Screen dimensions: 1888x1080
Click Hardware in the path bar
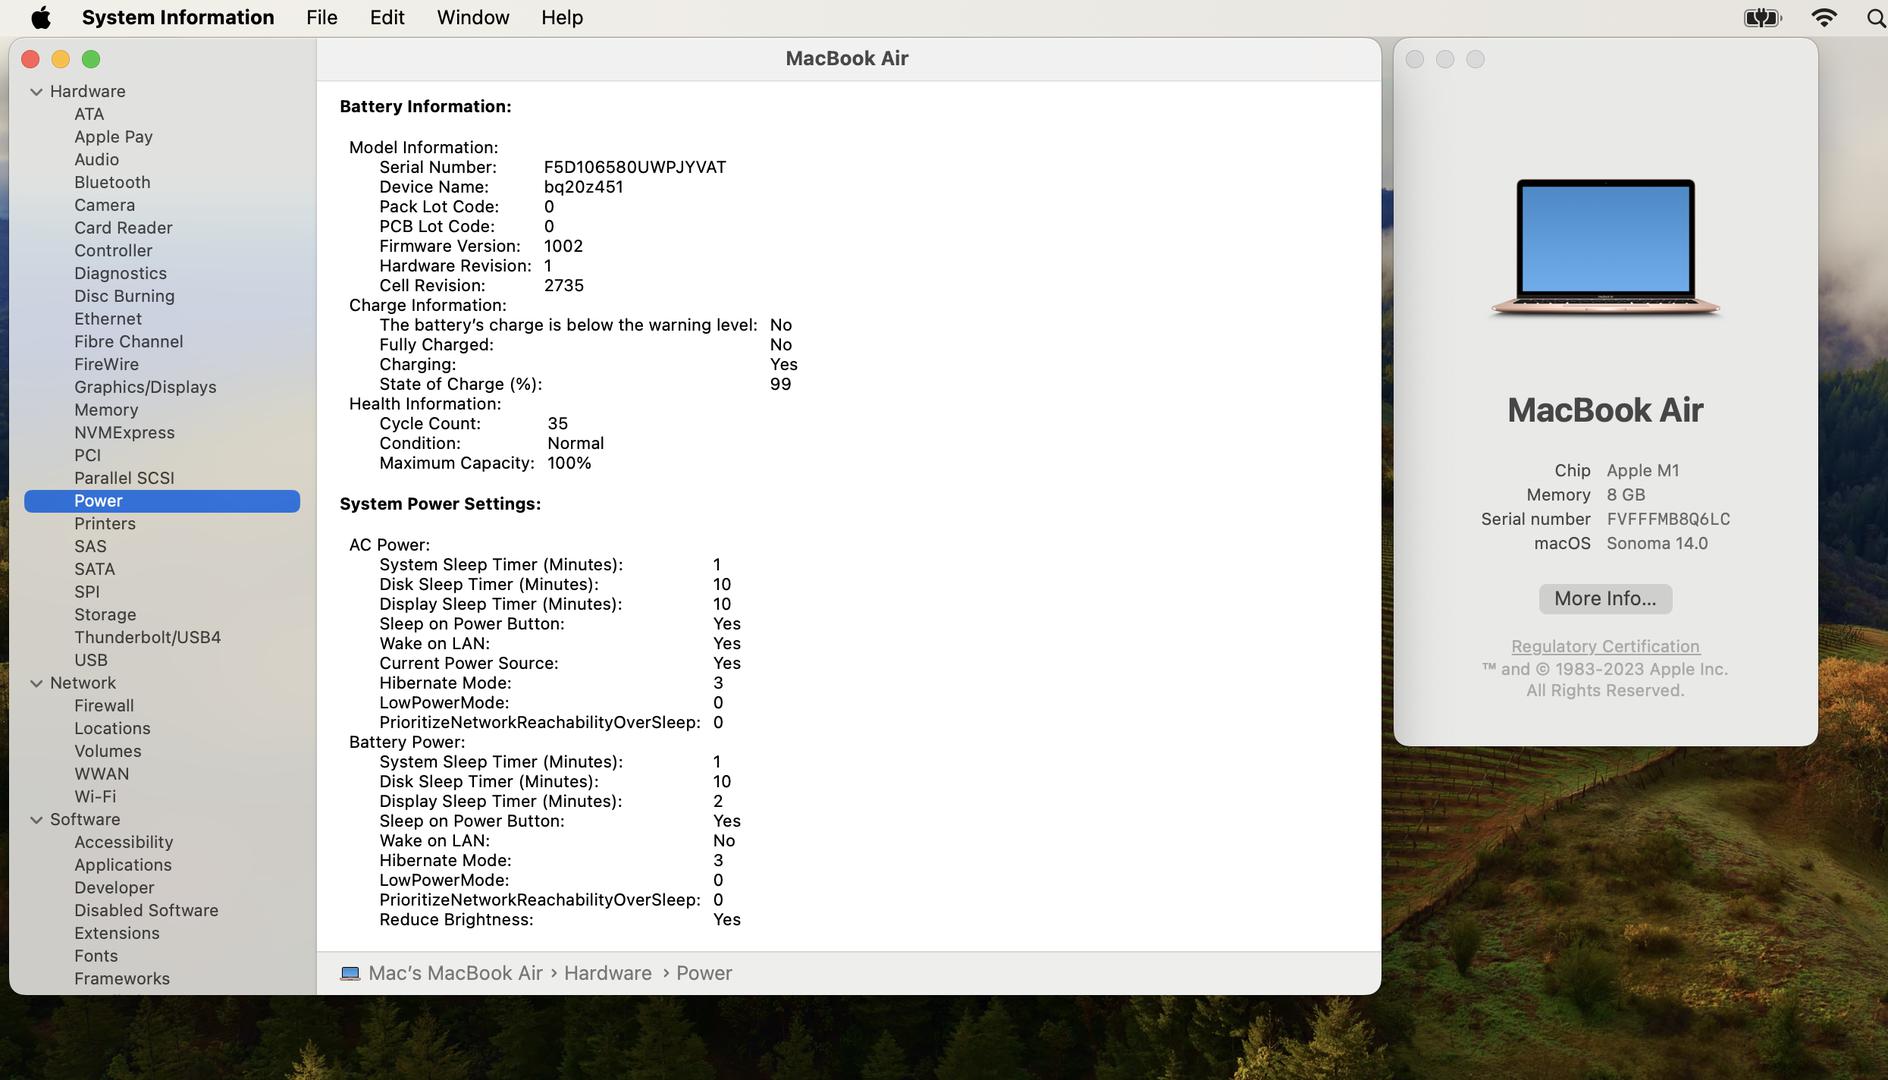(x=608, y=973)
